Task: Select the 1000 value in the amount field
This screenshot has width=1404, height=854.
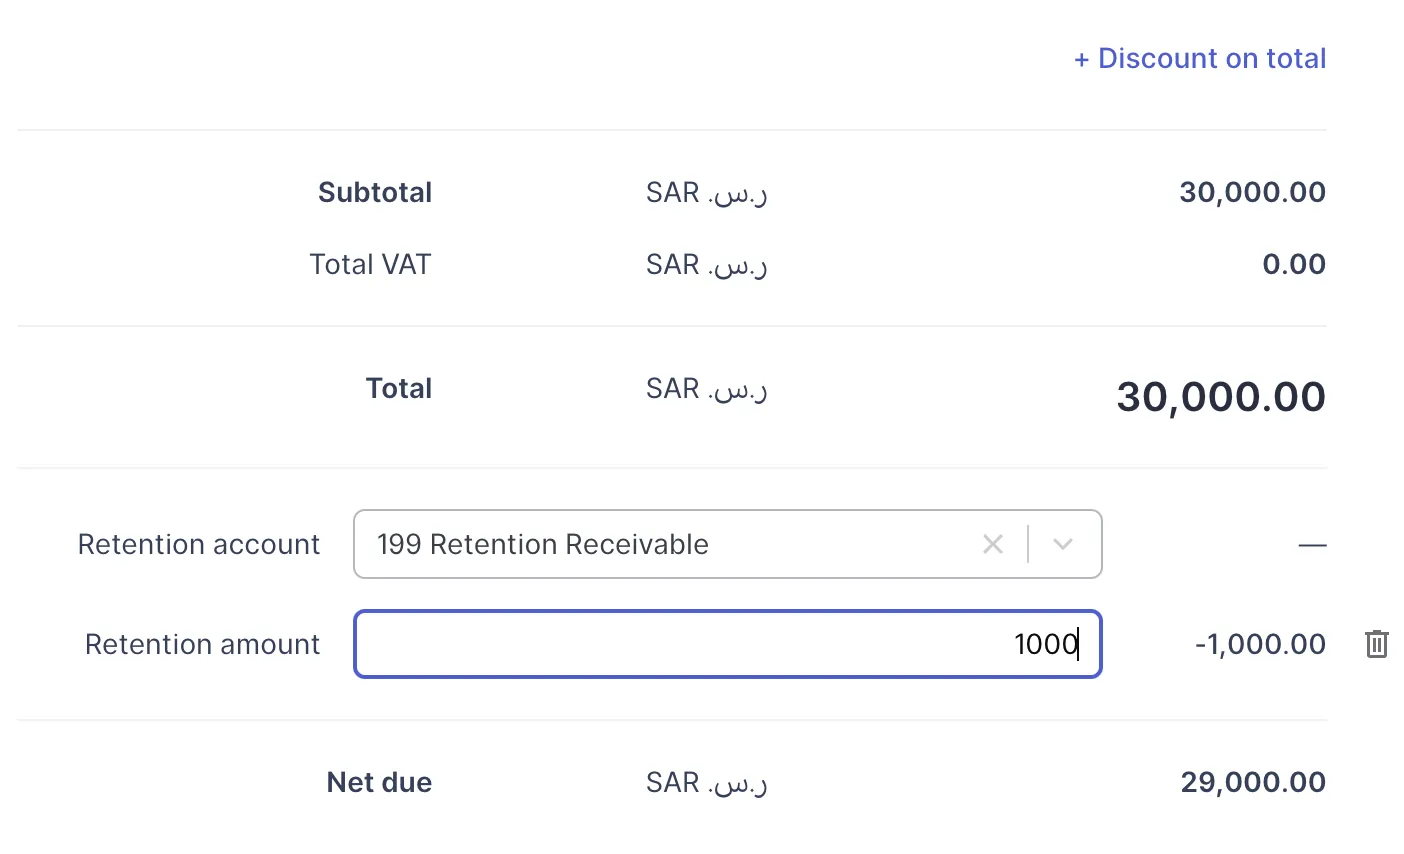Action: point(1045,644)
